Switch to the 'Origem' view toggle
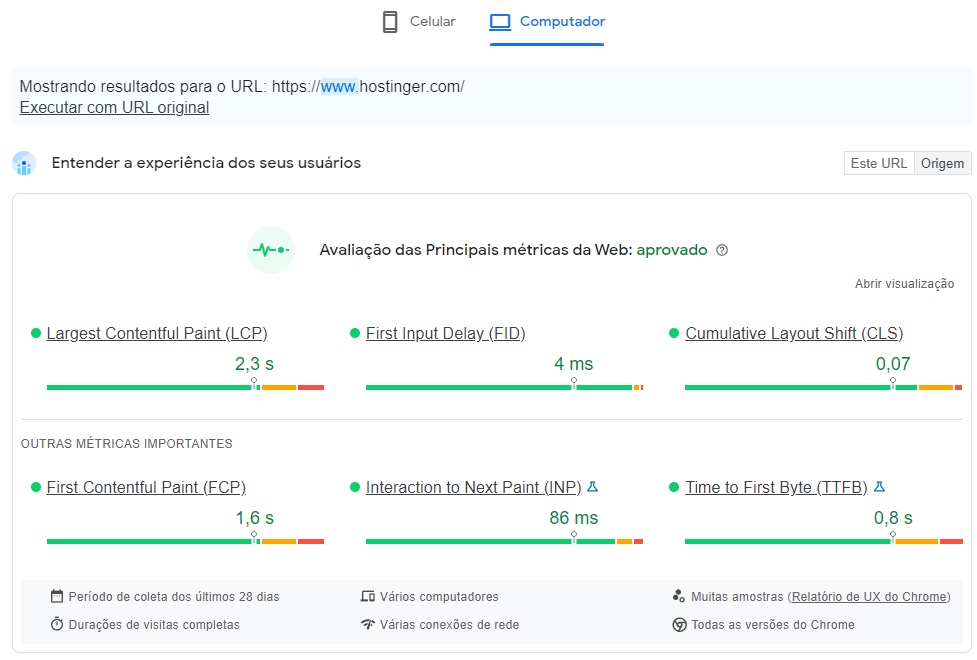977x660 pixels. [x=942, y=162]
